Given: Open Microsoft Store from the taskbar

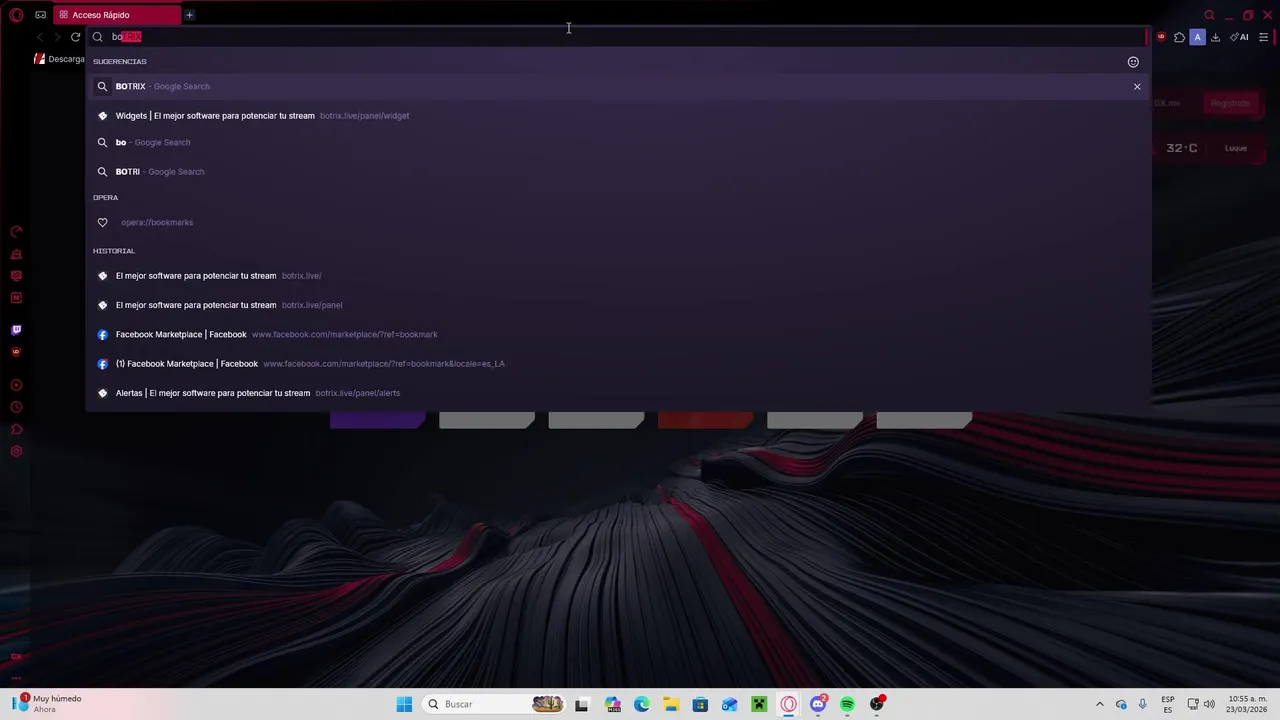Looking at the screenshot, I should pos(700,704).
